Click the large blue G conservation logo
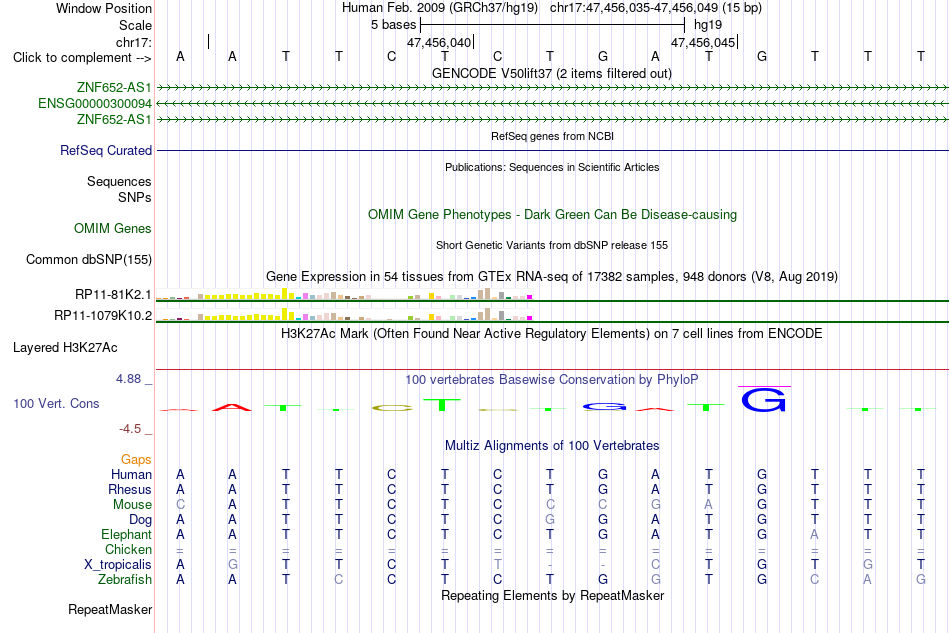This screenshot has height=633, width=950. point(763,400)
